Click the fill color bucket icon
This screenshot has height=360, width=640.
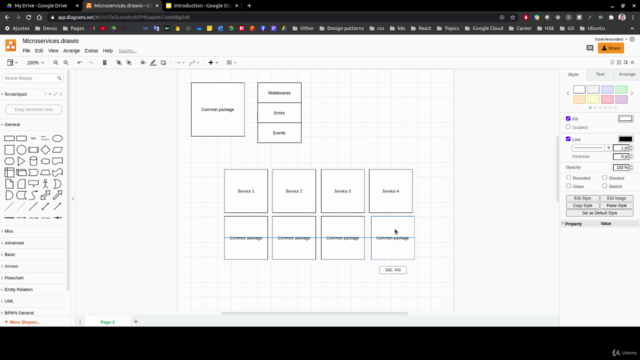pos(143,63)
